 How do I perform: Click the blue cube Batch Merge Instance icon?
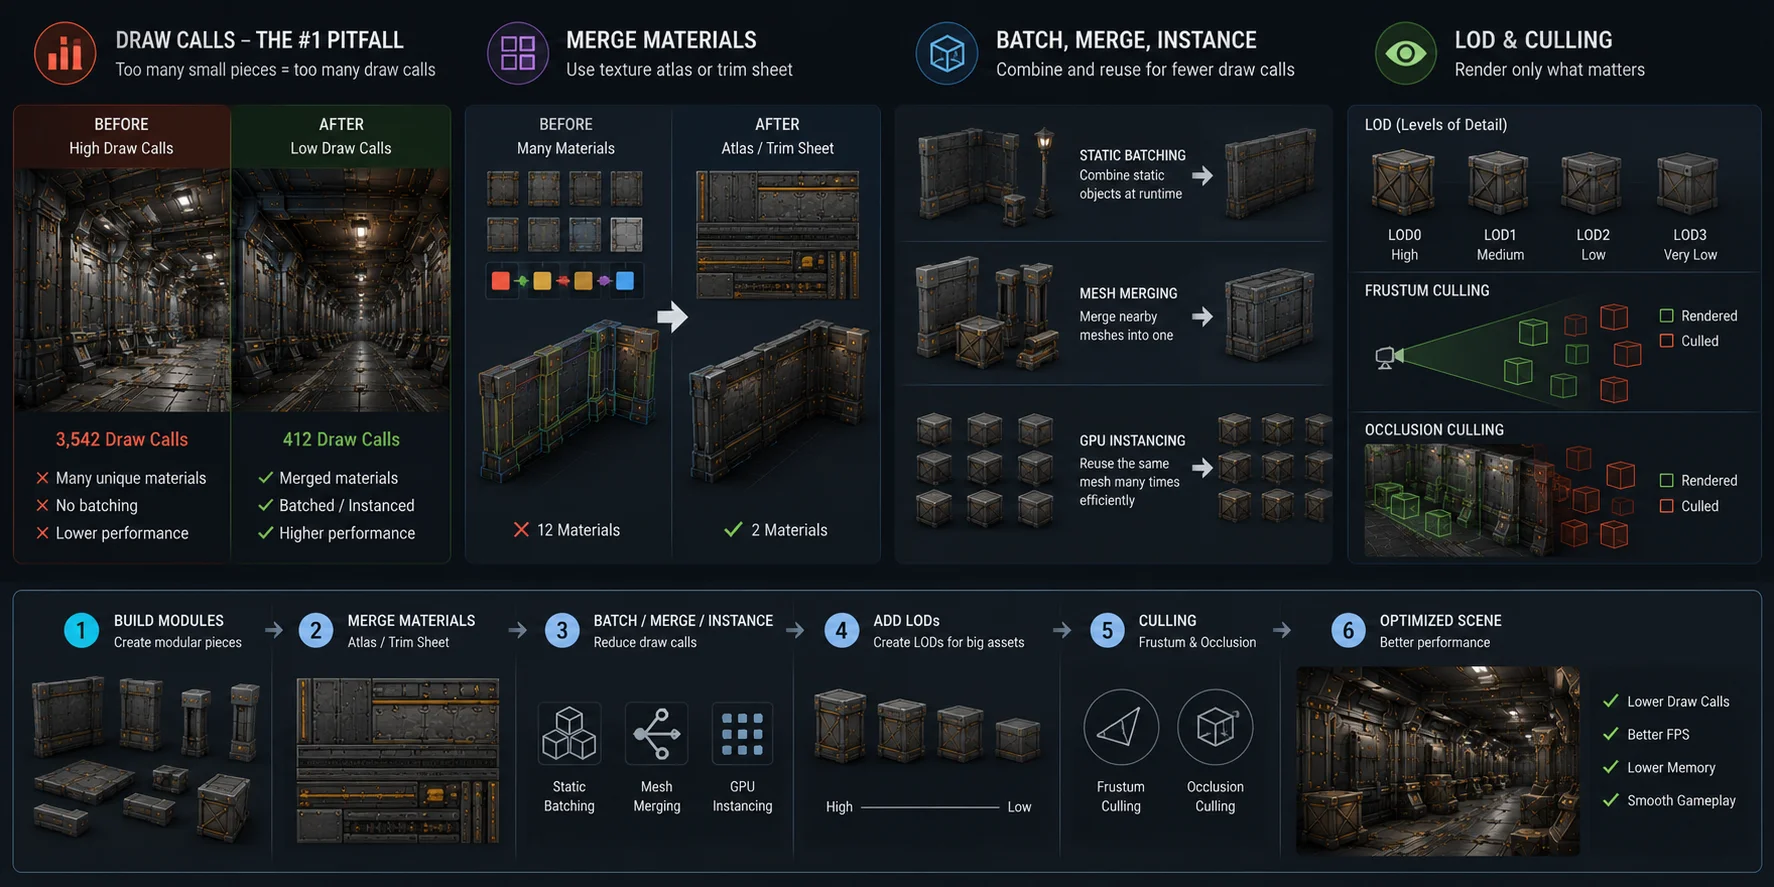(x=947, y=54)
